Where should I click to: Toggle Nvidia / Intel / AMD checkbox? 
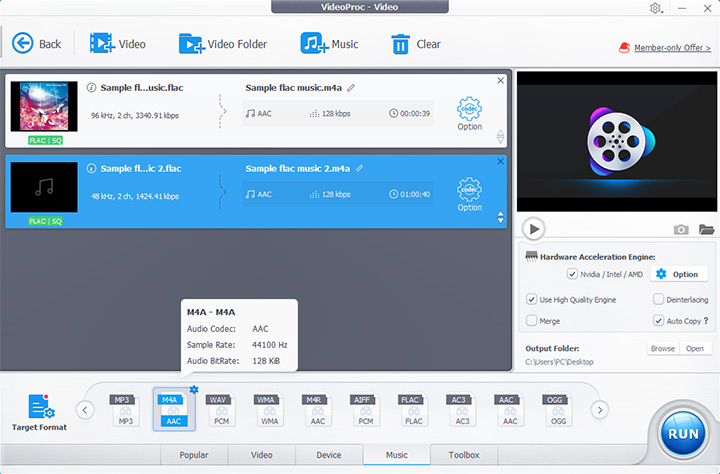coord(572,274)
